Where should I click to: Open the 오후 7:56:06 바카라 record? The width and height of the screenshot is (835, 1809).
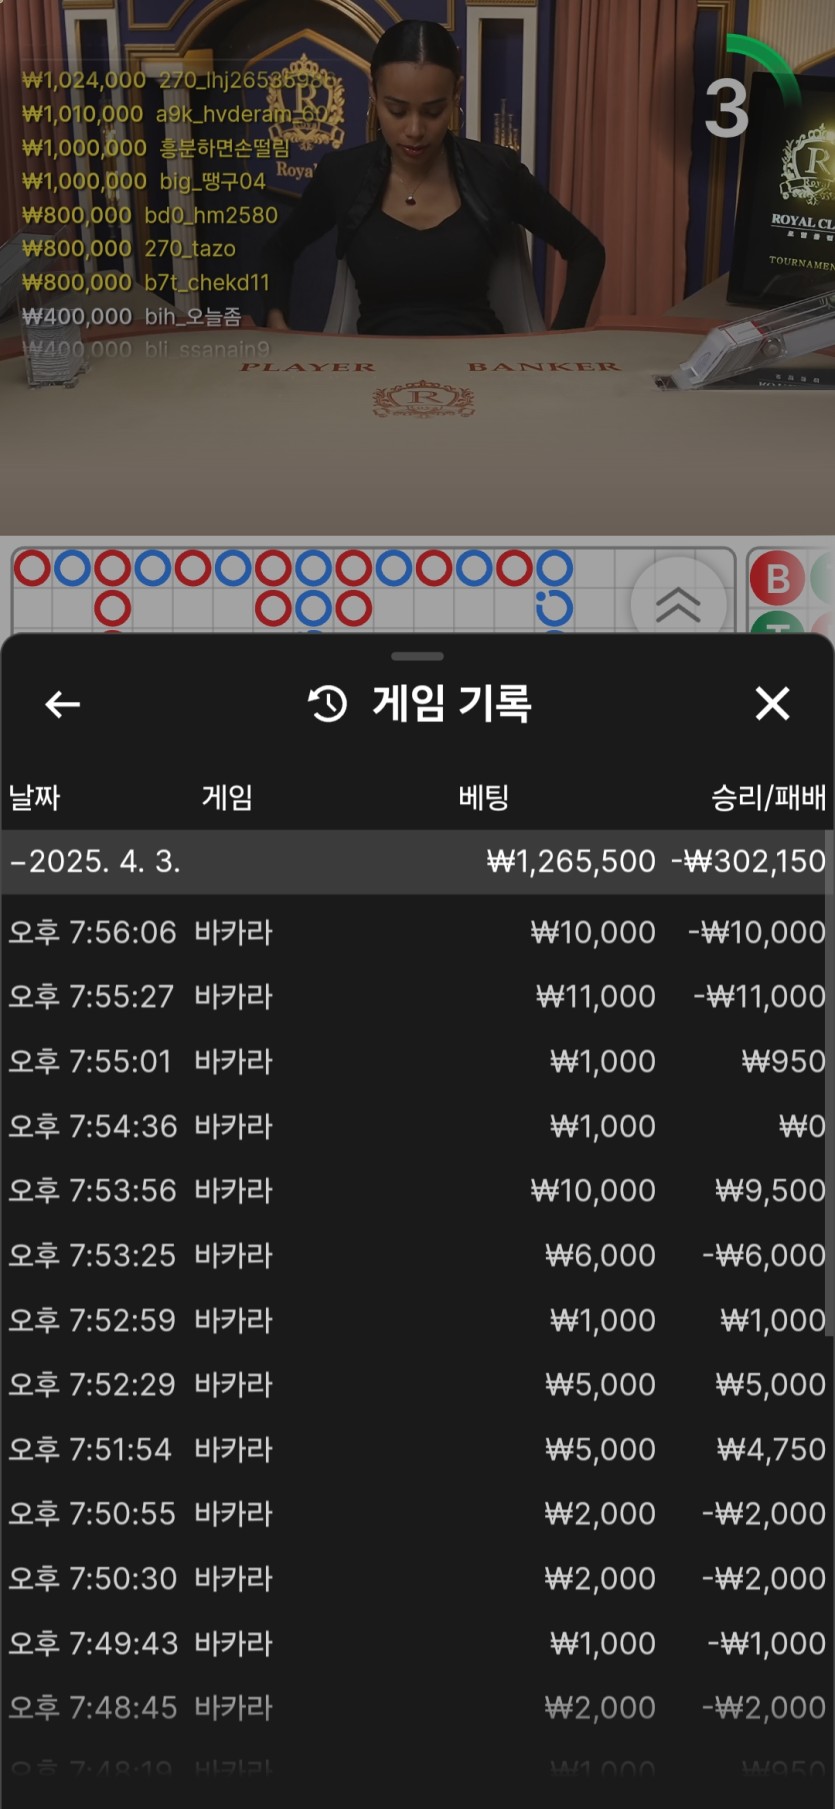coord(416,932)
